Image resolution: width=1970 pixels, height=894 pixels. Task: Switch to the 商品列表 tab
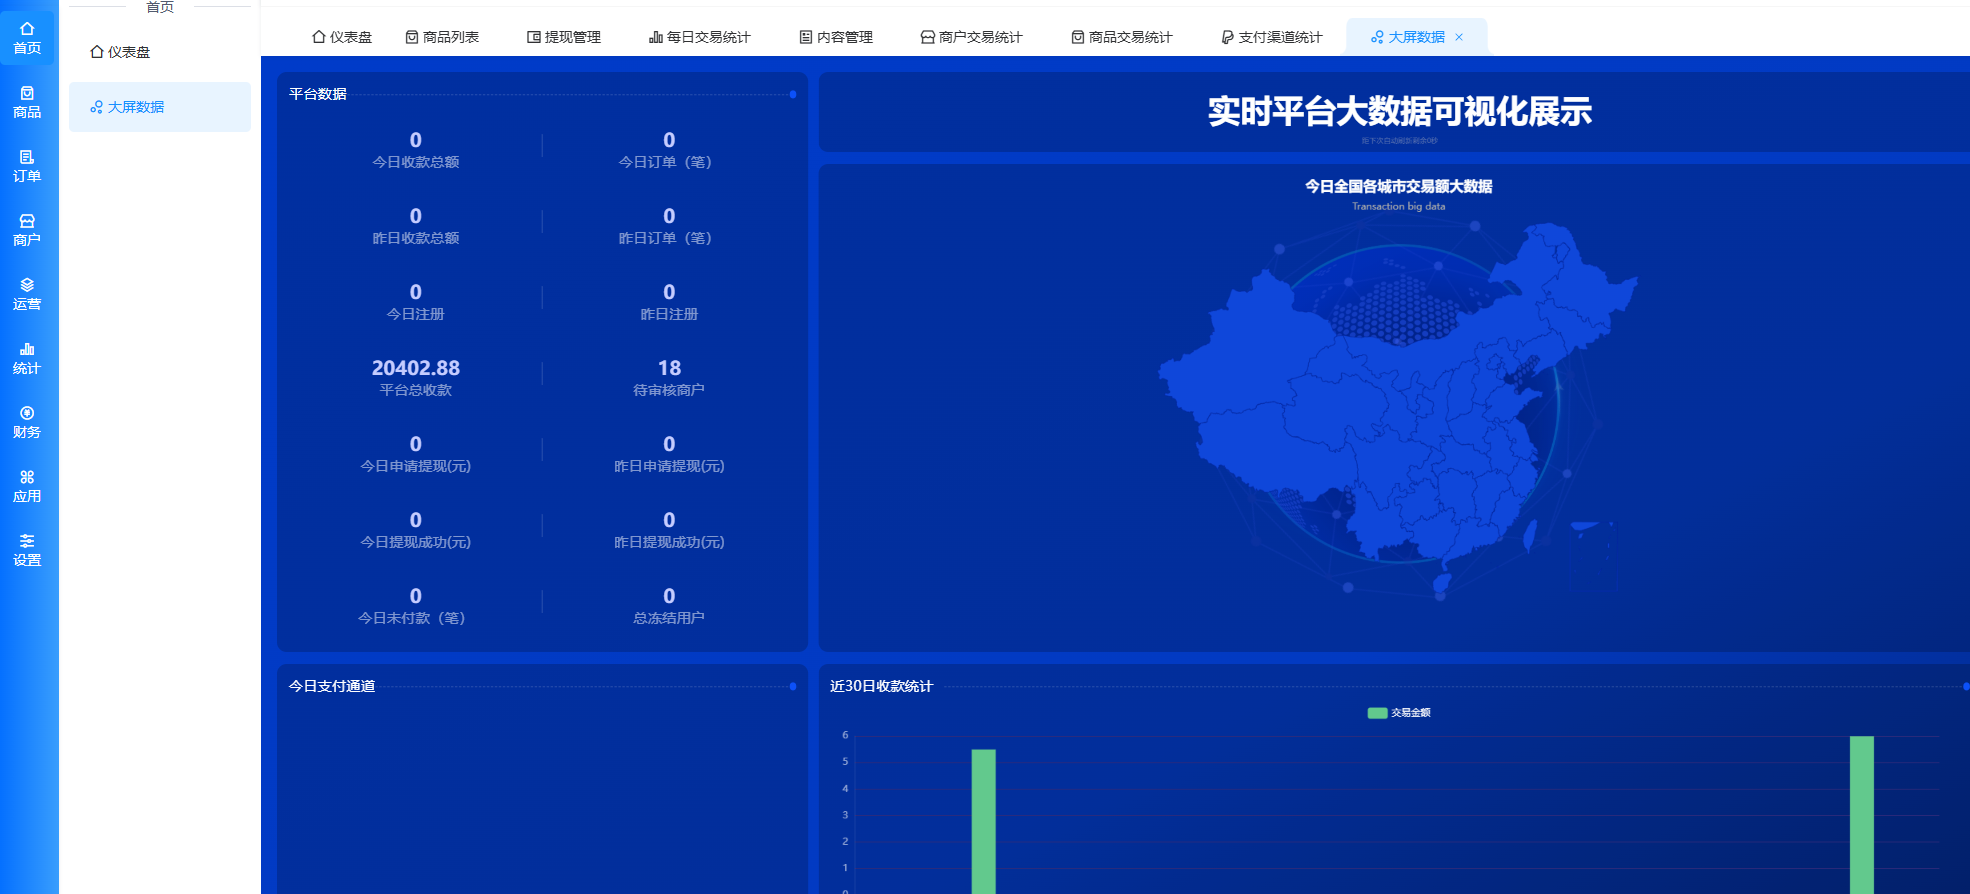point(442,37)
